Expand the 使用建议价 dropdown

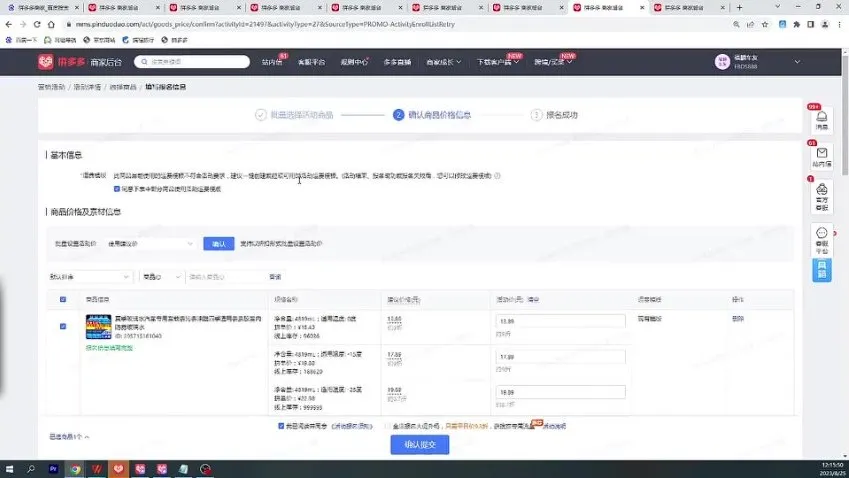pos(150,243)
